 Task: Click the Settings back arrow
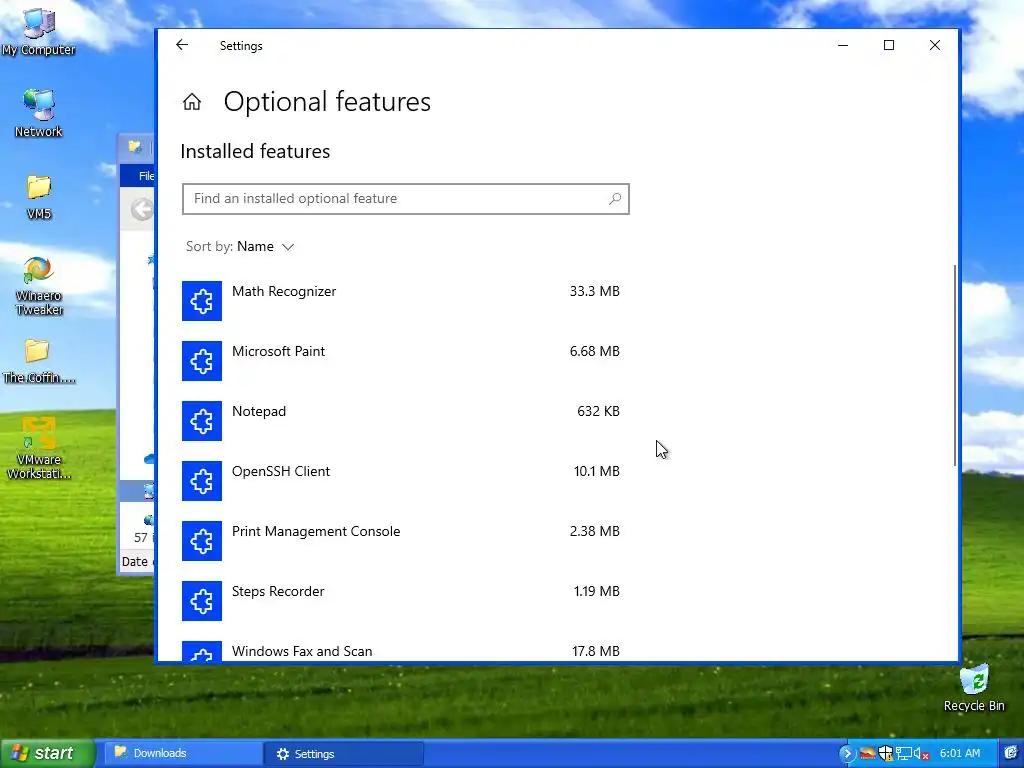[x=182, y=45]
